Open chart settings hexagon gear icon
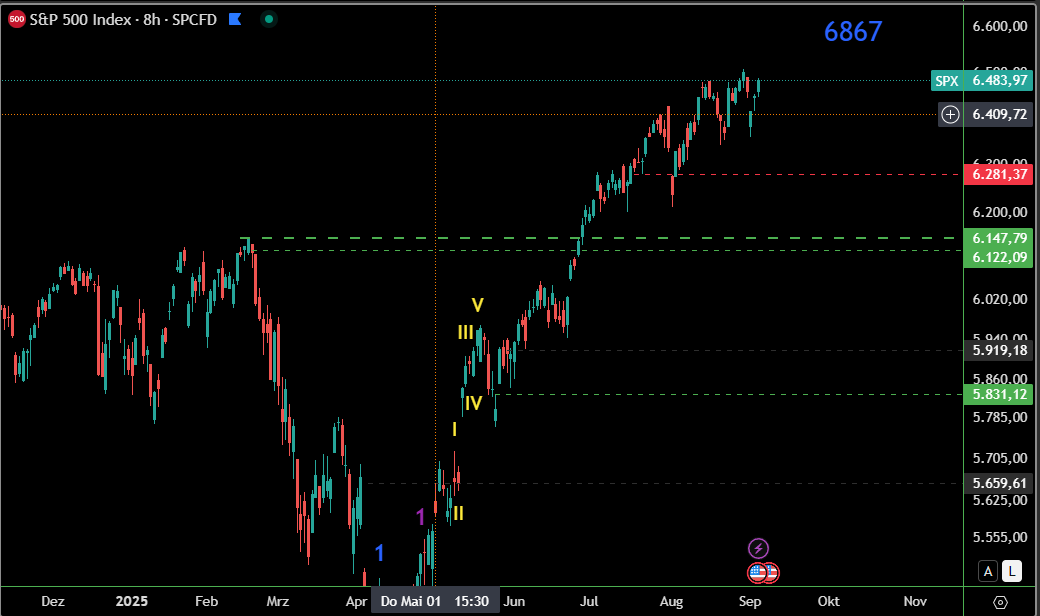 click(1000, 602)
